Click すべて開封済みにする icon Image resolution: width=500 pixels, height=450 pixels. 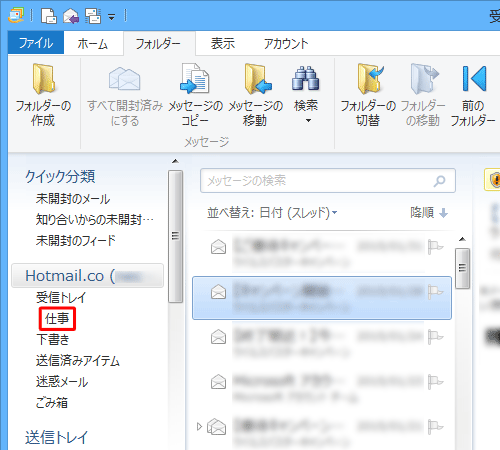[125, 80]
